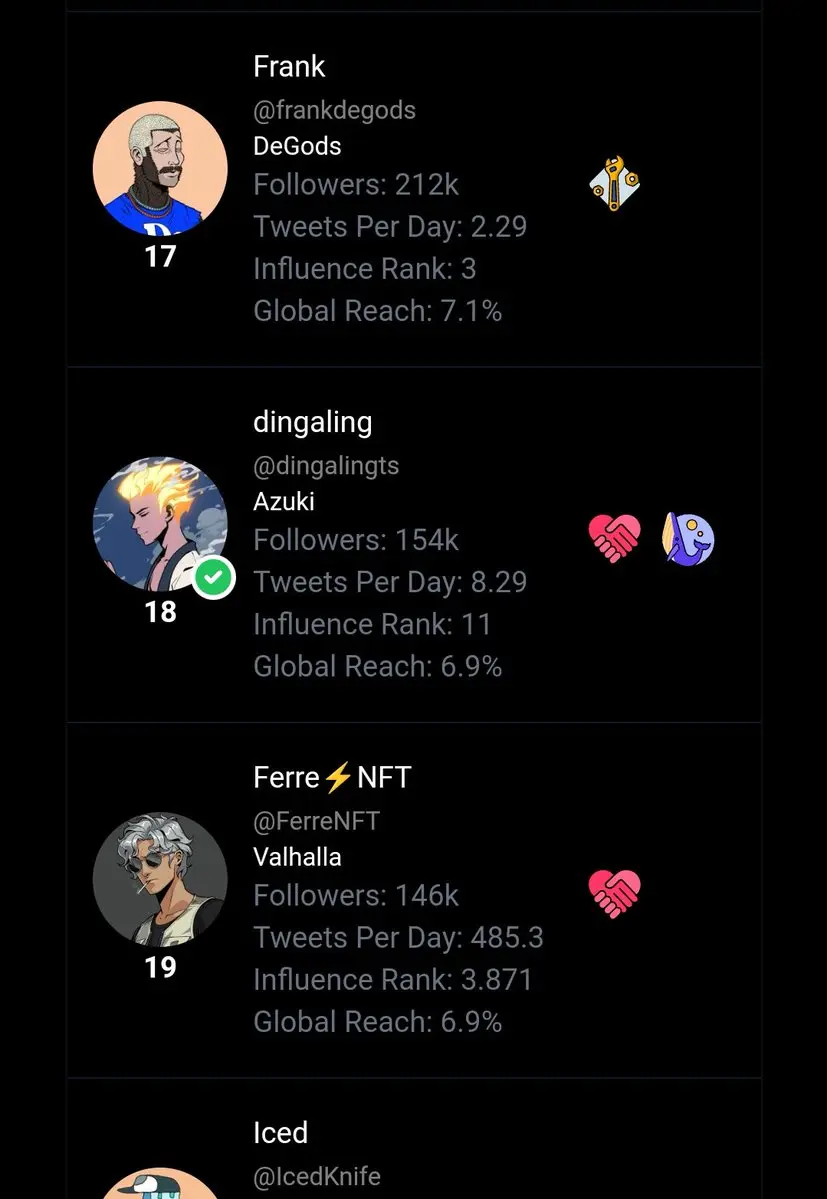Open the @dingalingts handle

point(326,466)
